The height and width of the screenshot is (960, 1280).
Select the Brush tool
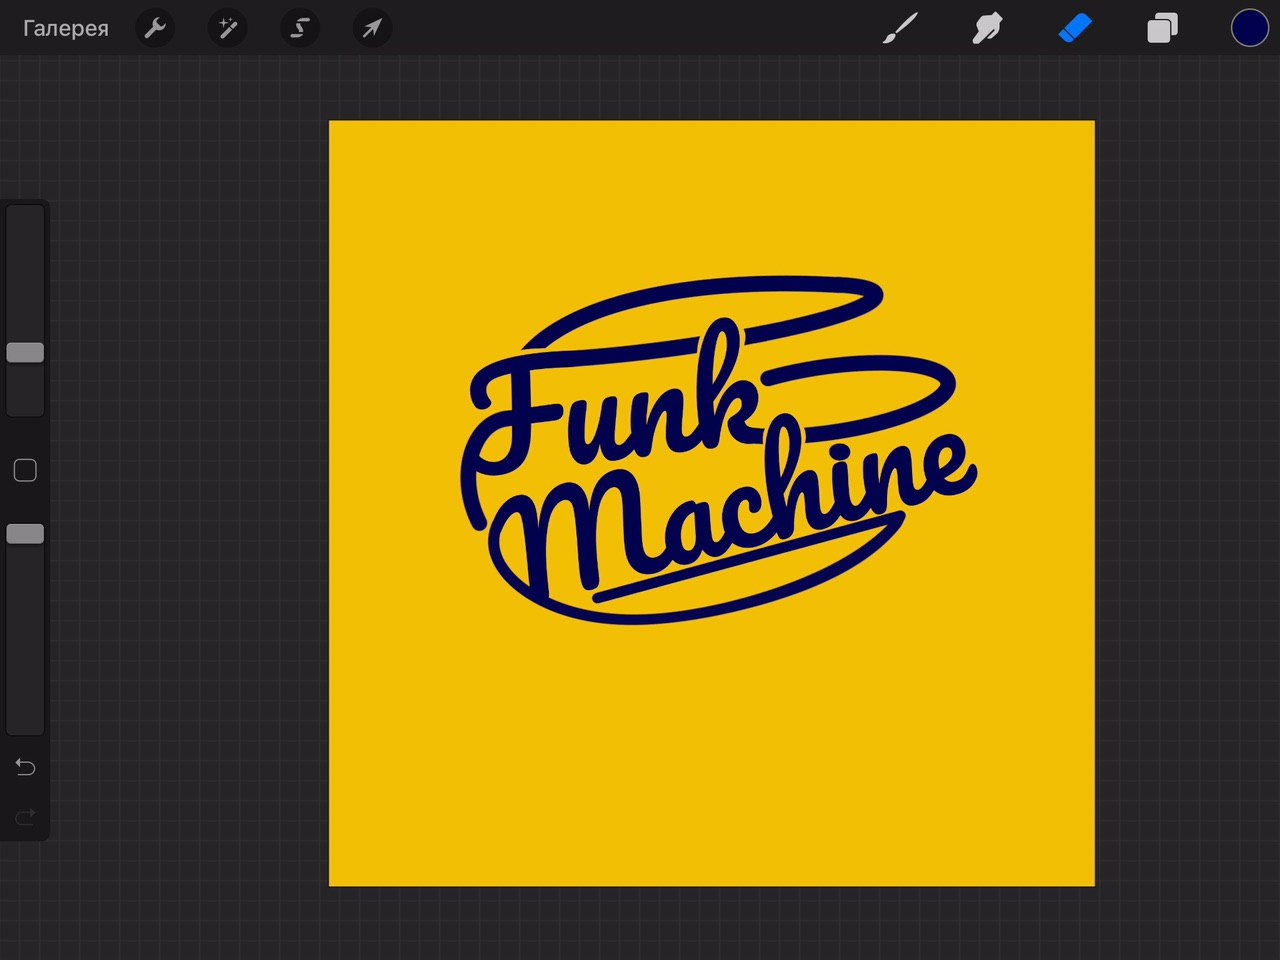click(900, 29)
